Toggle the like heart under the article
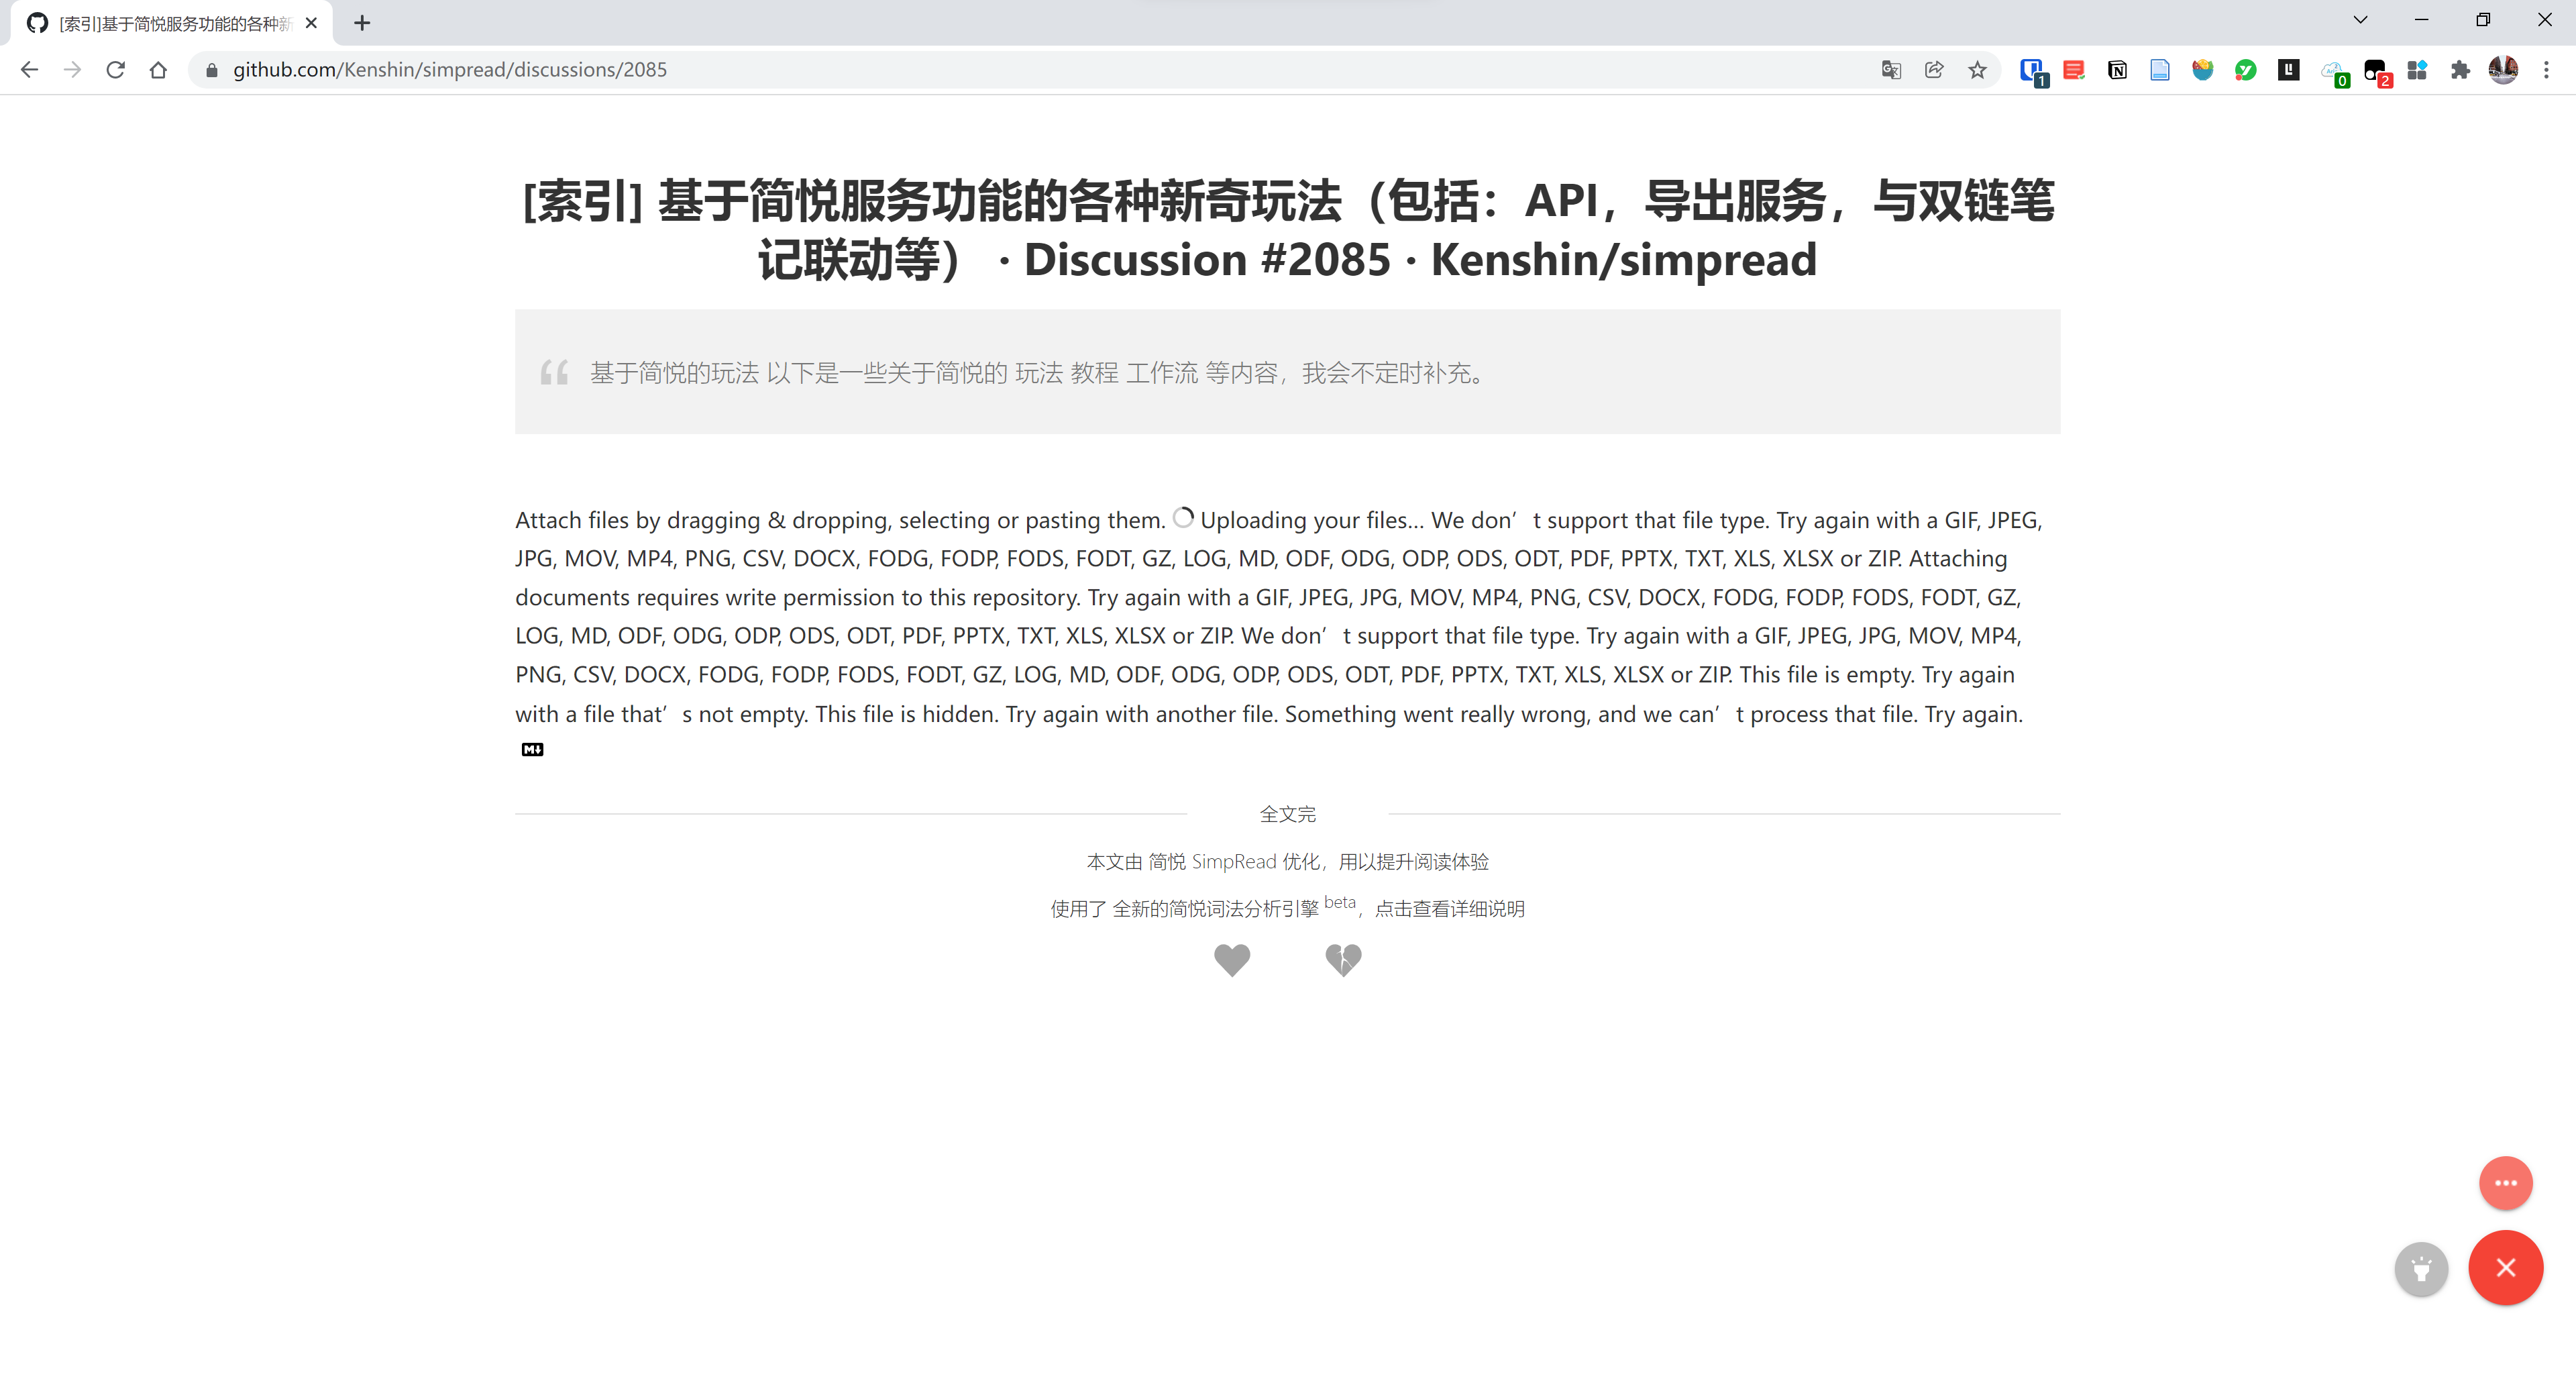Screen dimensions: 2576x1385 pyautogui.click(x=1232, y=960)
